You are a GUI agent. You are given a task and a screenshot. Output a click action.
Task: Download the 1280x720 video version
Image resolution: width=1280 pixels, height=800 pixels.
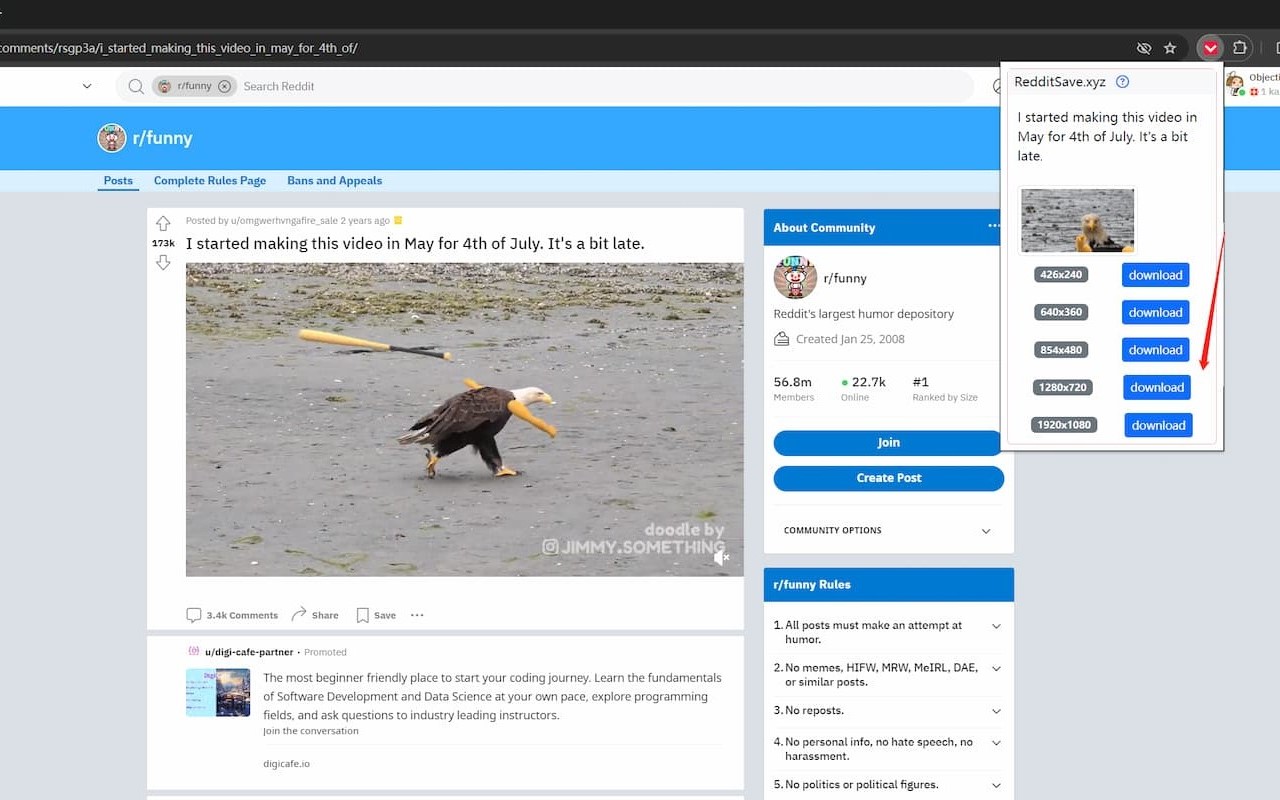pos(1157,387)
